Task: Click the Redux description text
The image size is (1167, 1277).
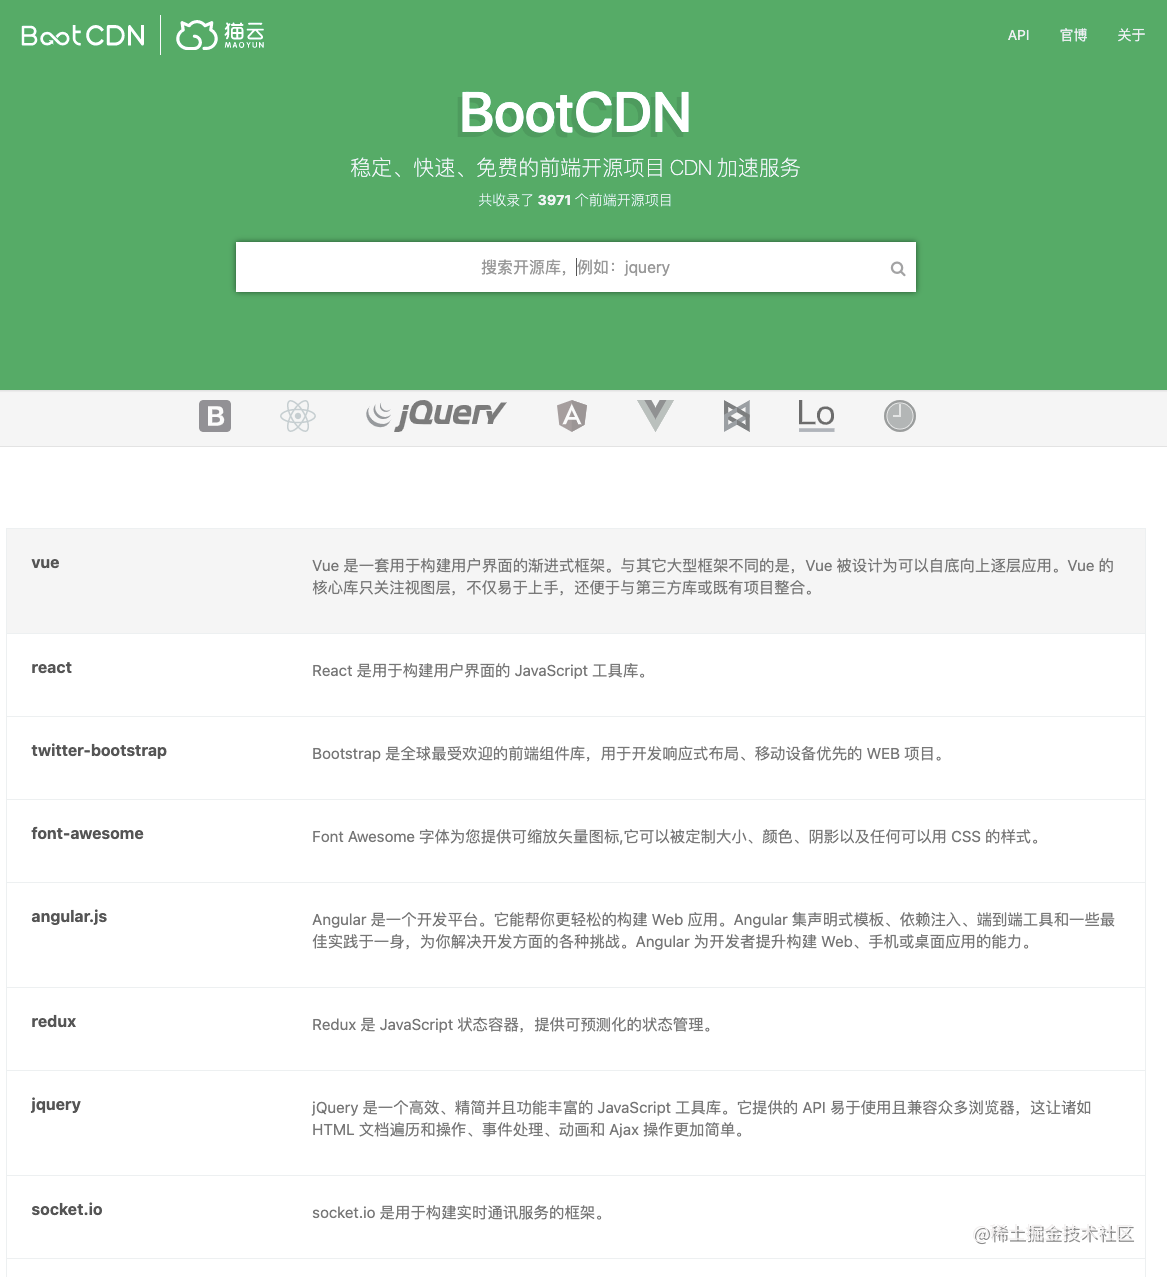Action: click(514, 1025)
